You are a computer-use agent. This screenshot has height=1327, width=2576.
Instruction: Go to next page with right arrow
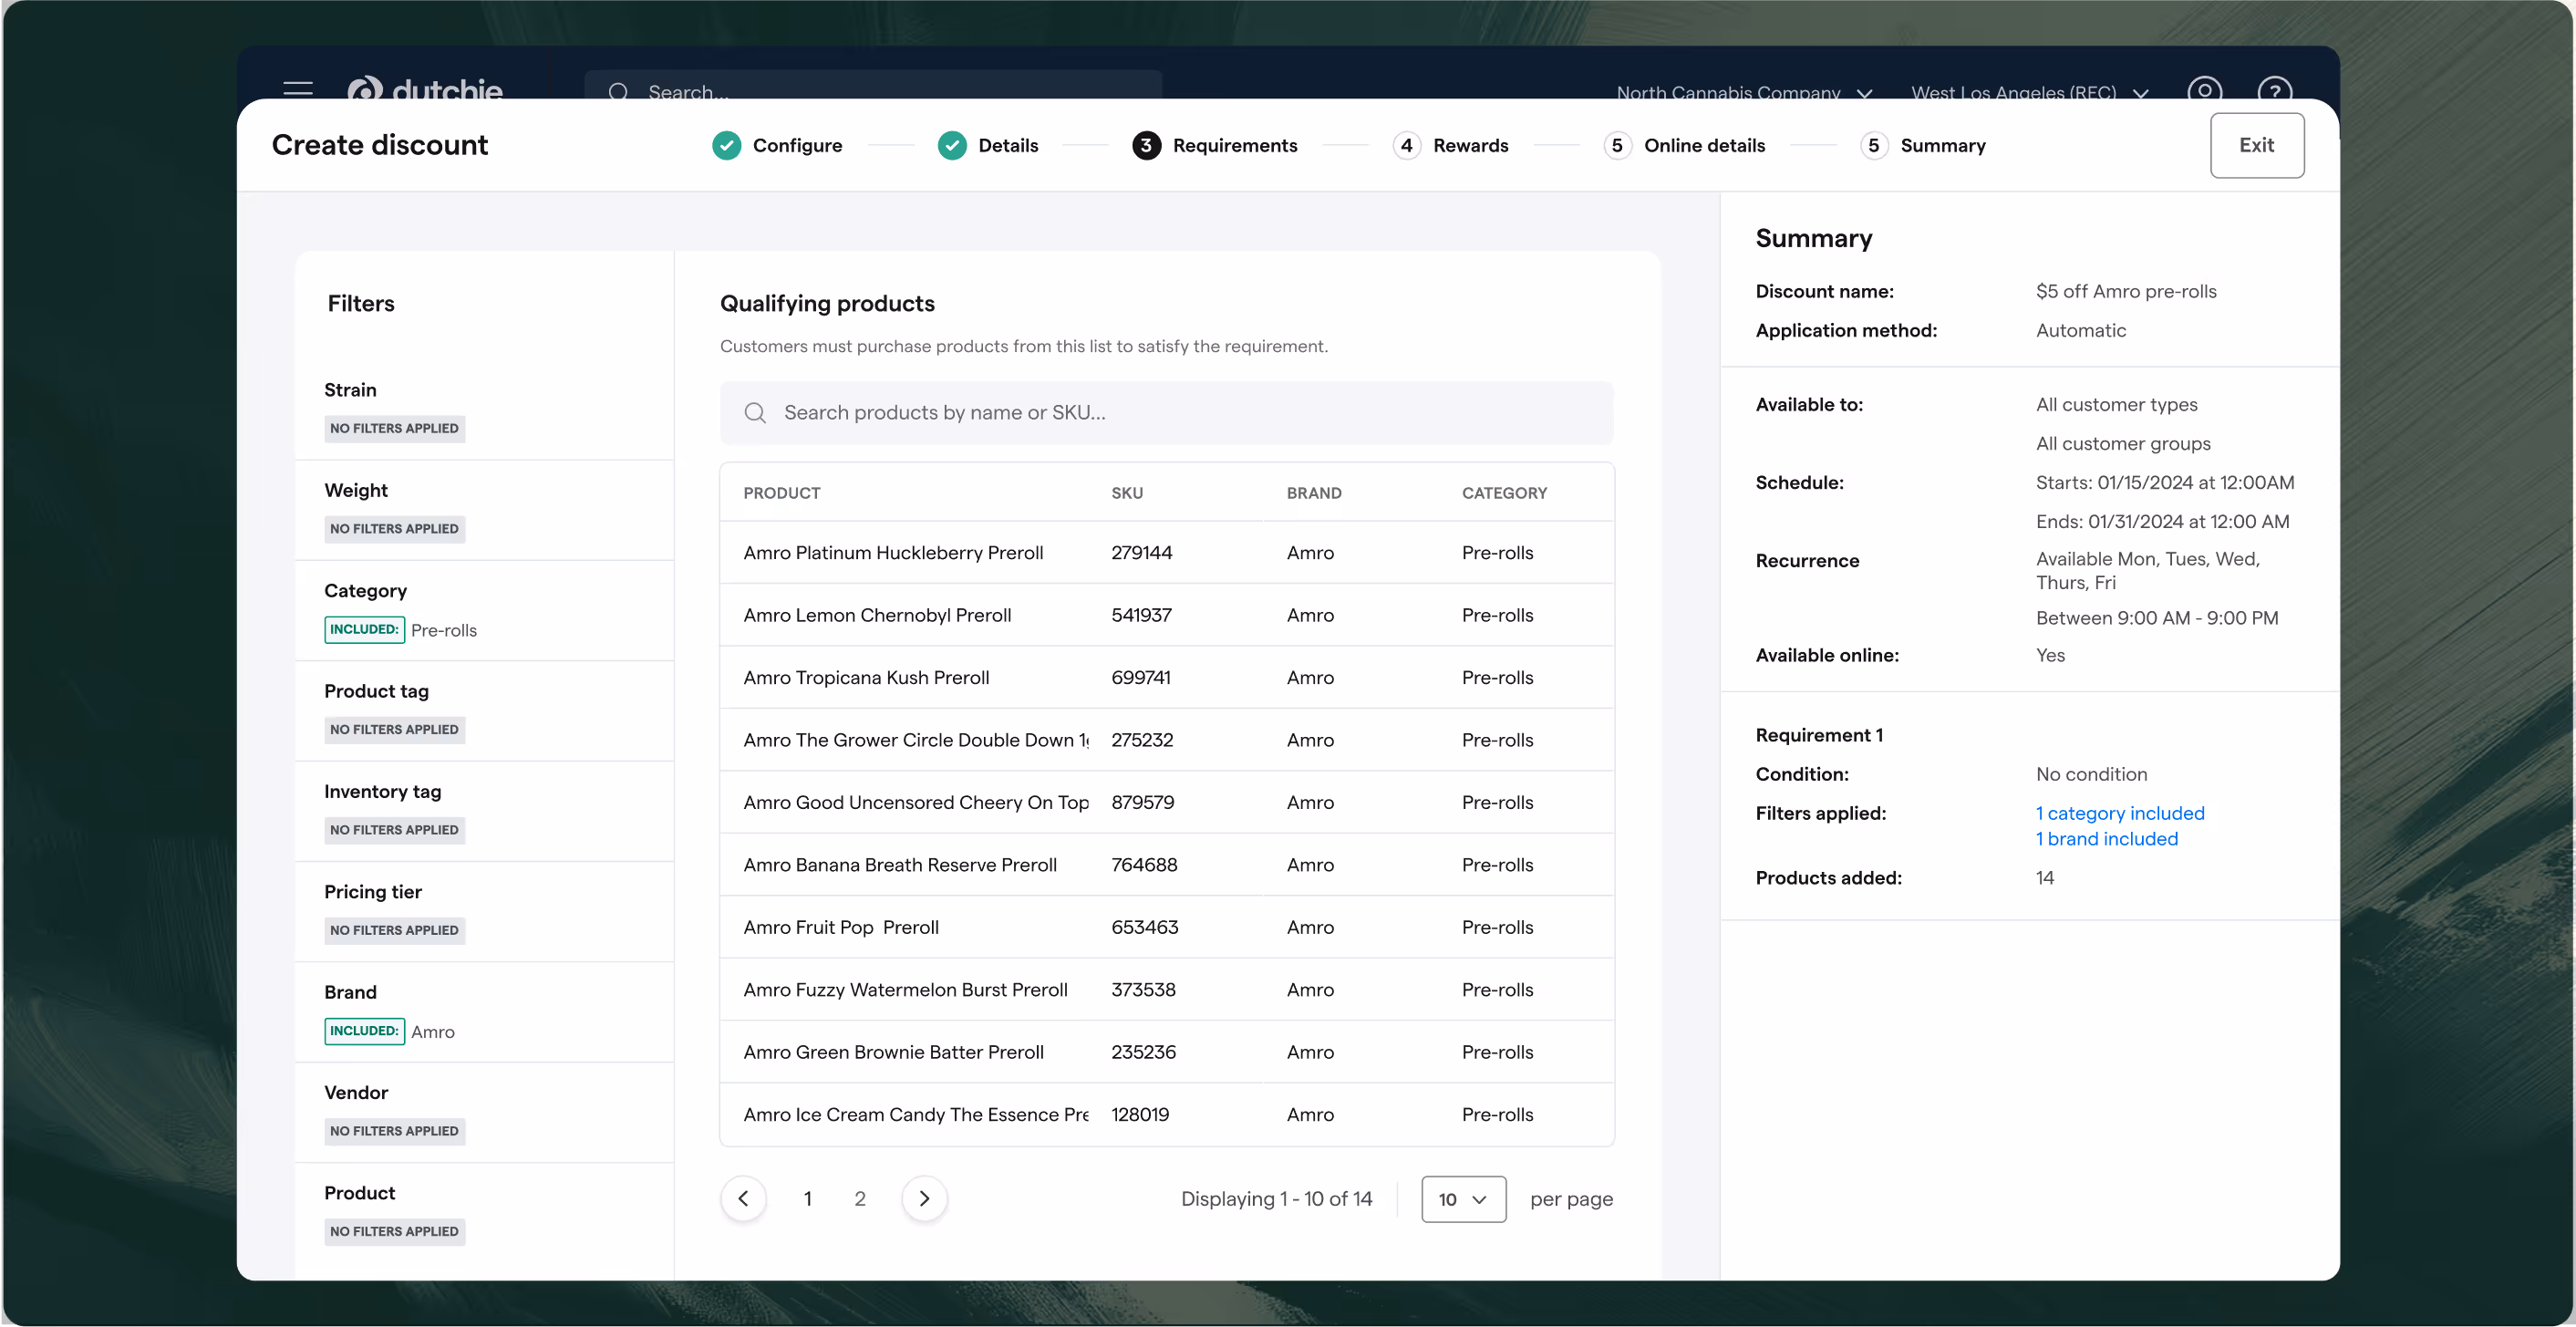click(x=924, y=1198)
